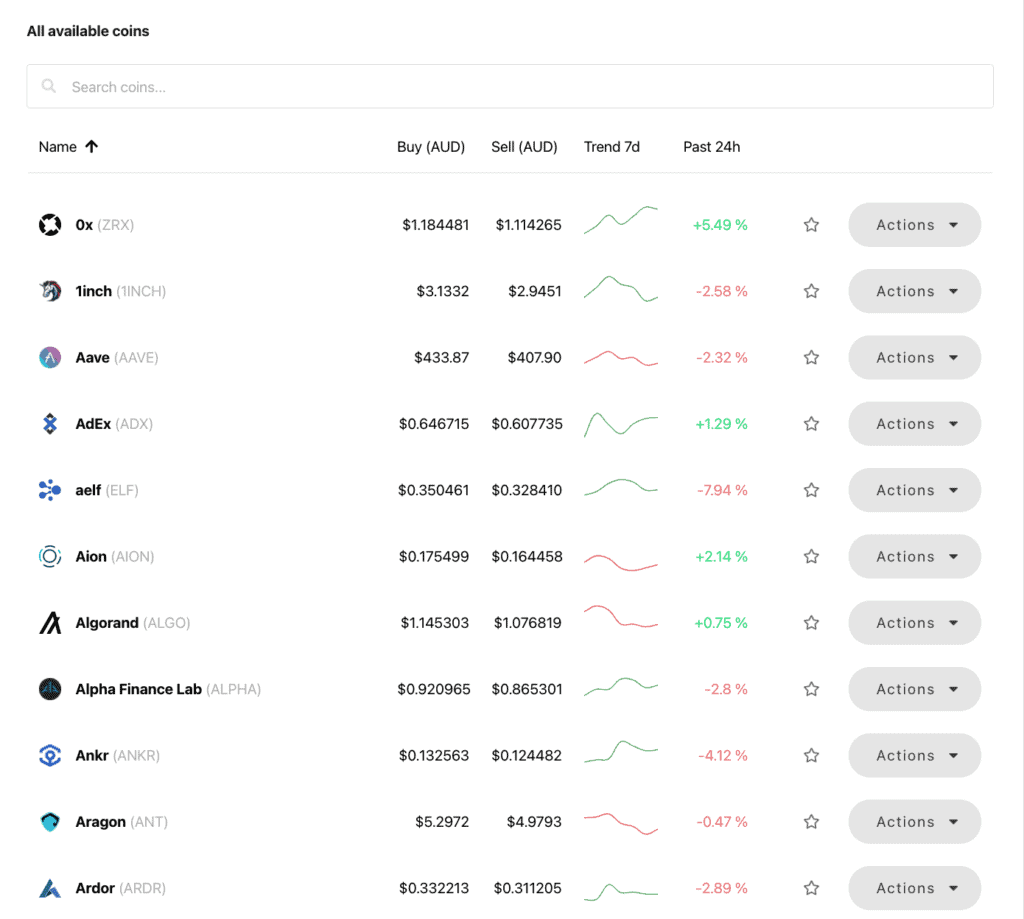Toggle favorite star for Aion
1024x919 pixels.
click(811, 556)
